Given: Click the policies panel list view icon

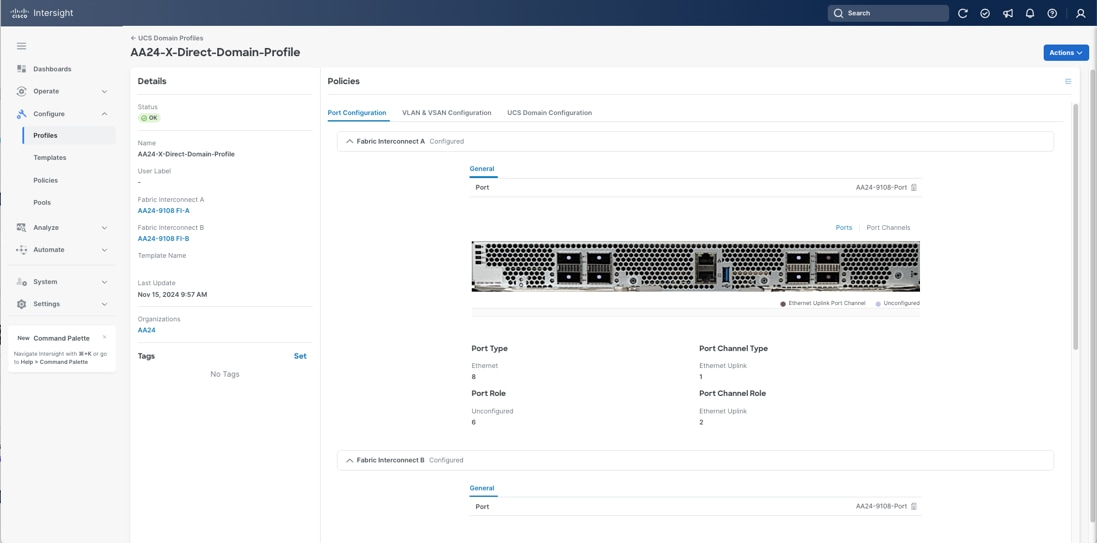Looking at the screenshot, I should point(1068,81).
